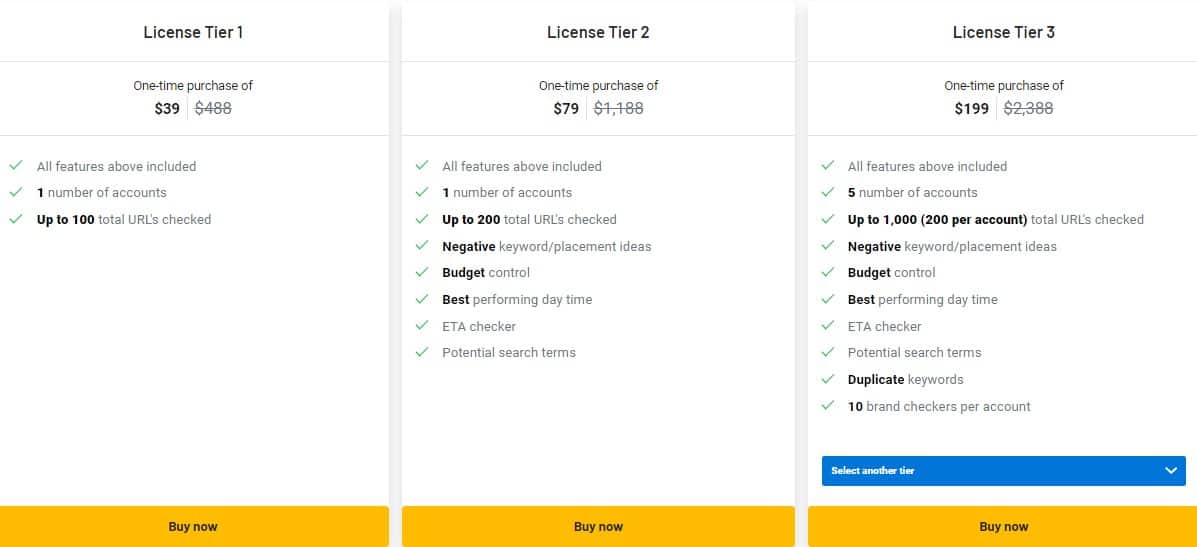Click the checkmark next to Tier 2 ETA checker
Viewport: 1197px width, 547px height.
[422, 326]
